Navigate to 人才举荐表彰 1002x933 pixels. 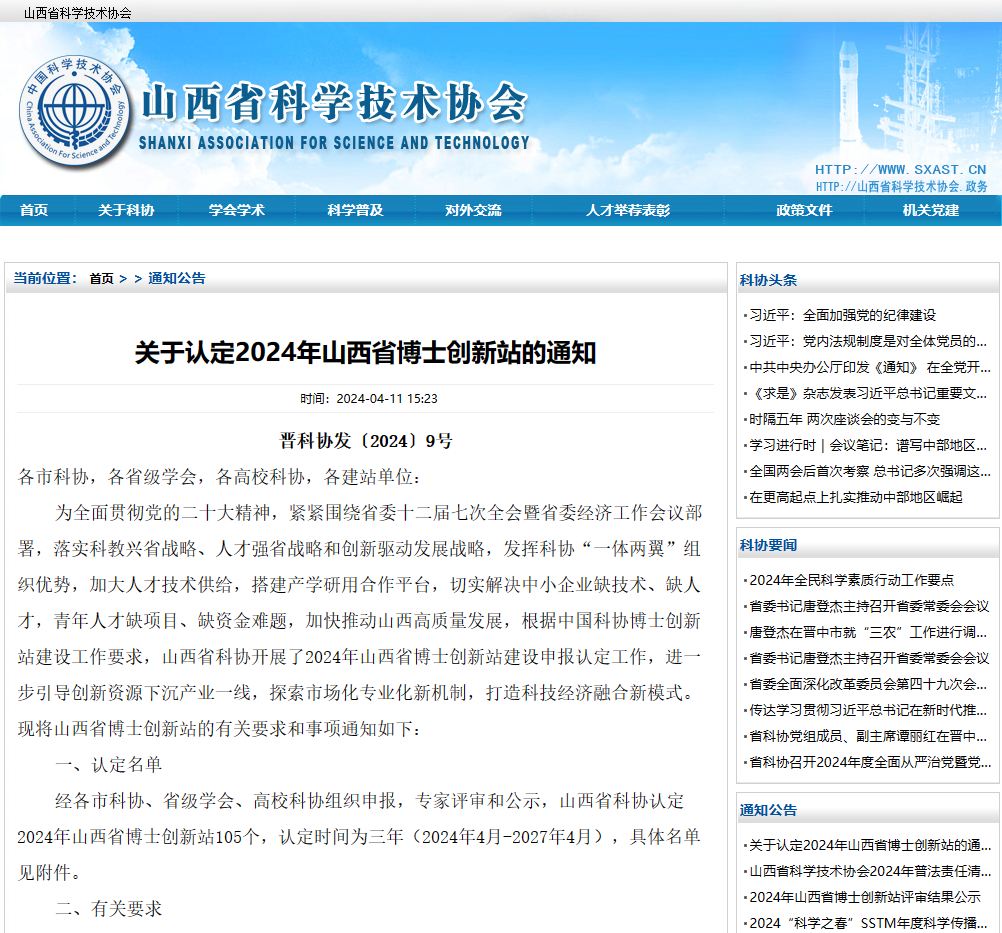click(x=628, y=210)
